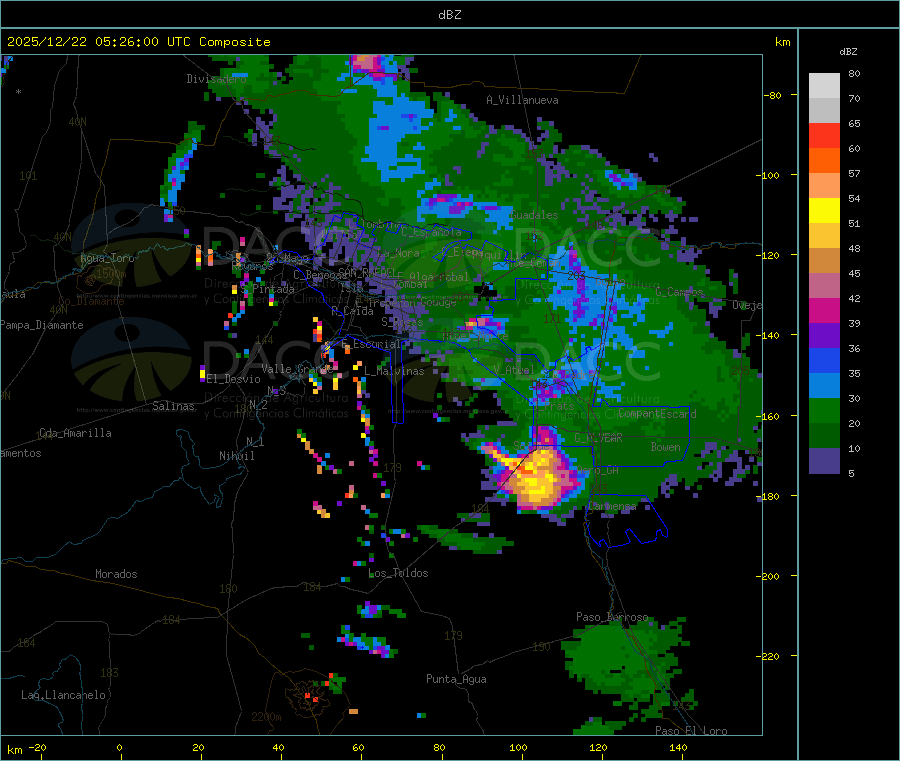Click the '80' value in the dBZ legend
900x761 pixels.
tap(854, 73)
